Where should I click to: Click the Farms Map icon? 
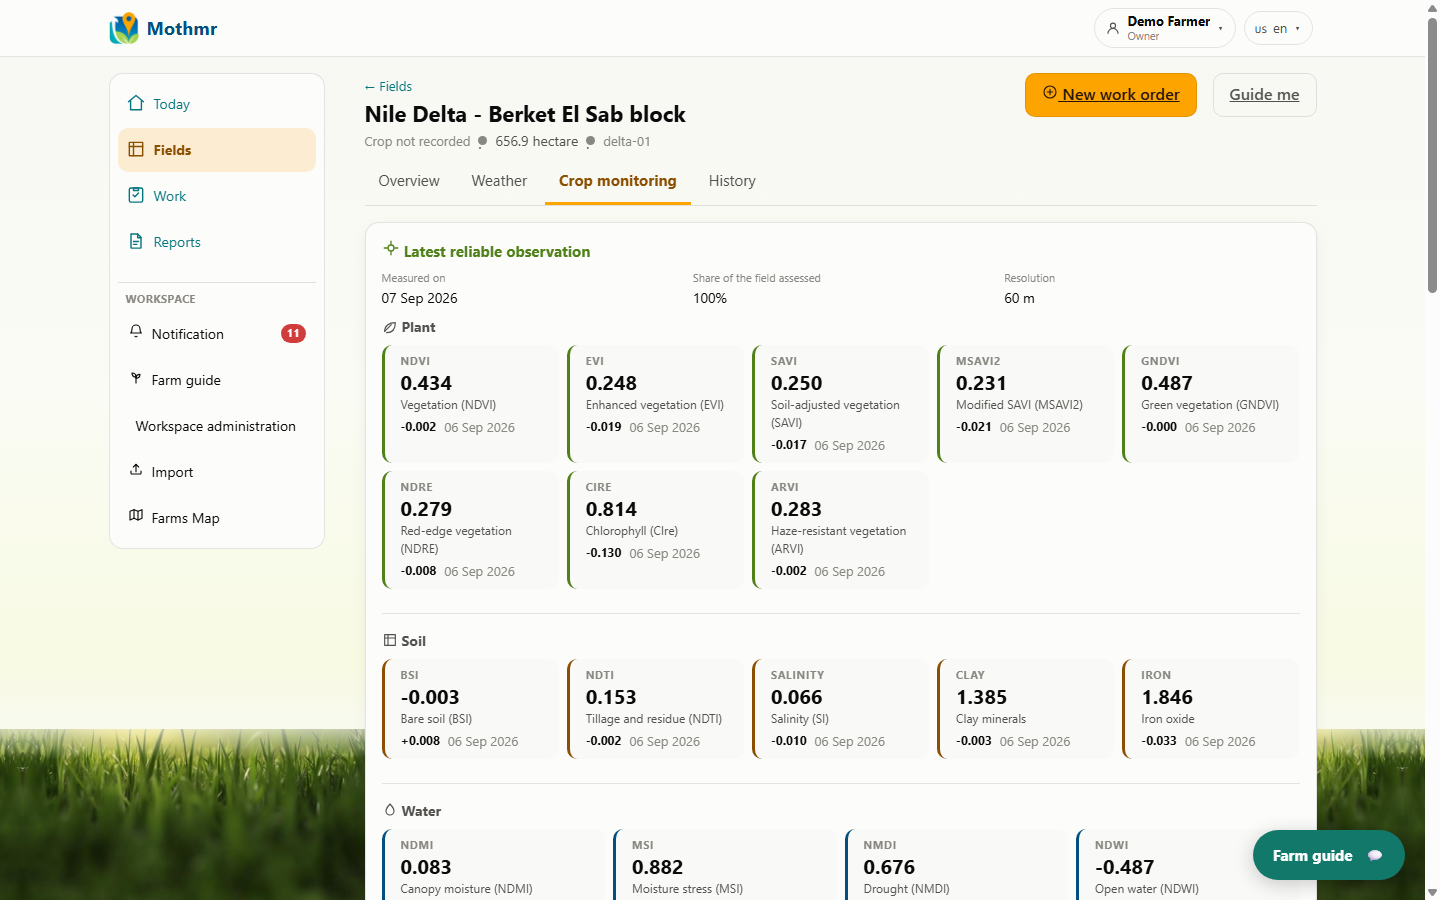136,516
